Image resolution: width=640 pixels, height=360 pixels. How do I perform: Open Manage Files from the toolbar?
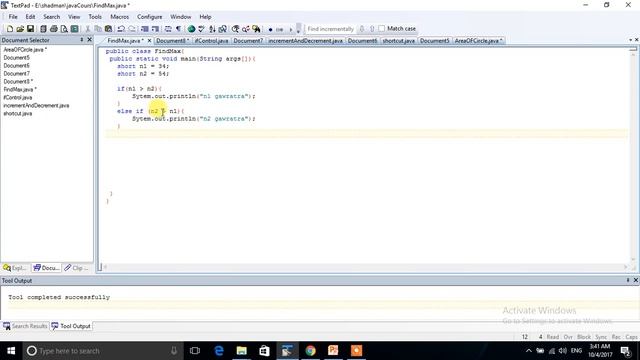[43, 29]
